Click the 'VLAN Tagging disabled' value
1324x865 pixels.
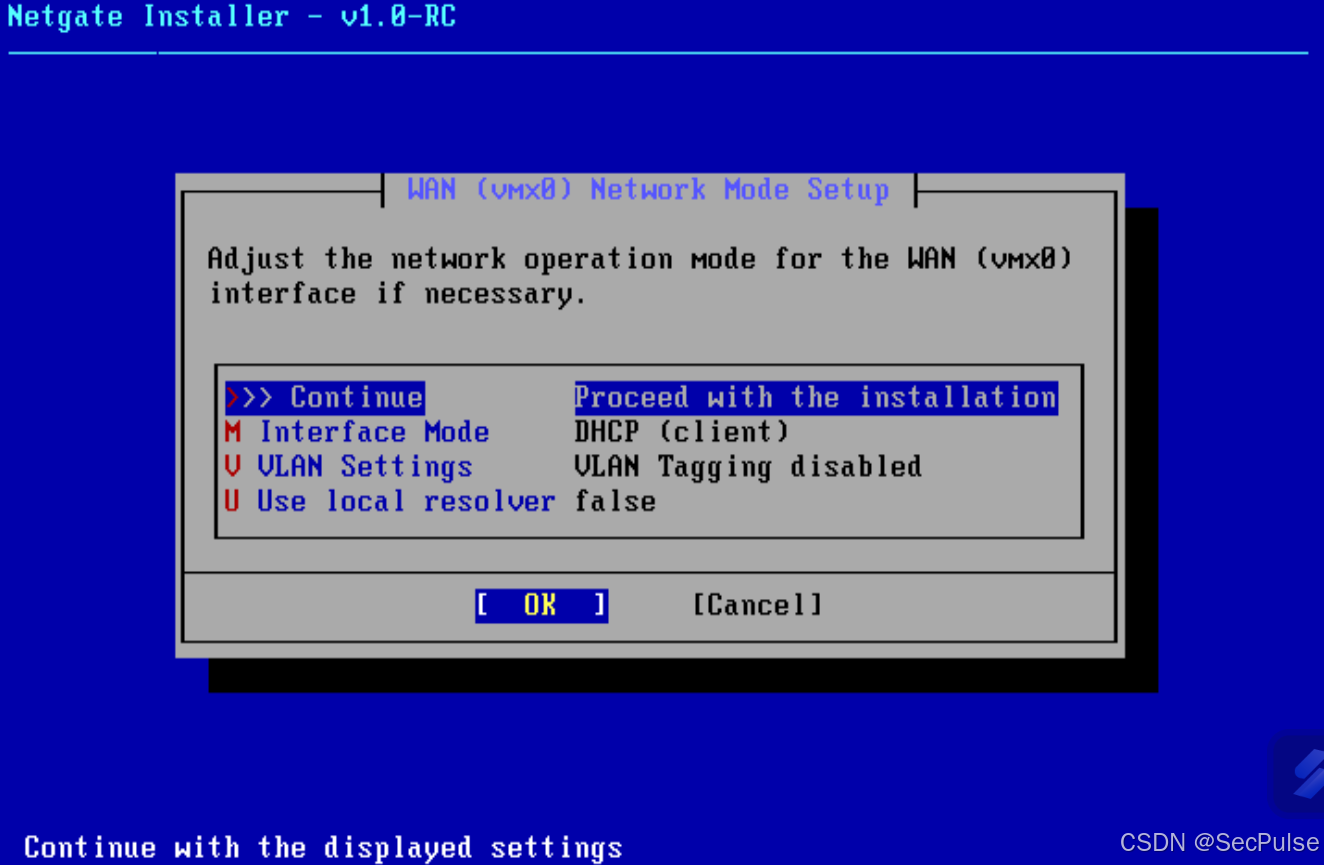coord(748,467)
